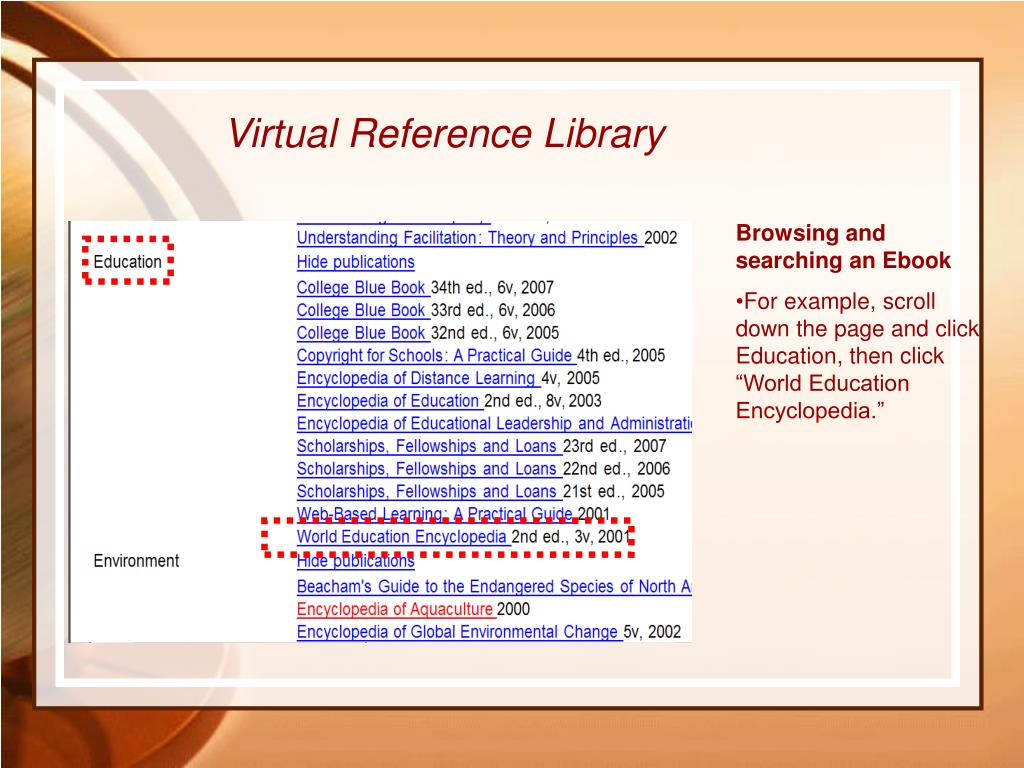The height and width of the screenshot is (768, 1024).
Task: Open Encyclopedia of Education link
Action: point(388,401)
